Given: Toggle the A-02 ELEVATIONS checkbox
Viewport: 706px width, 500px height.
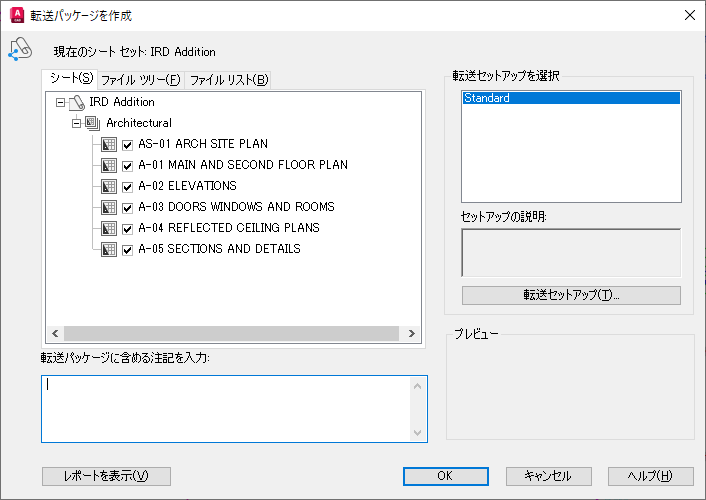Looking at the screenshot, I should point(128,186).
